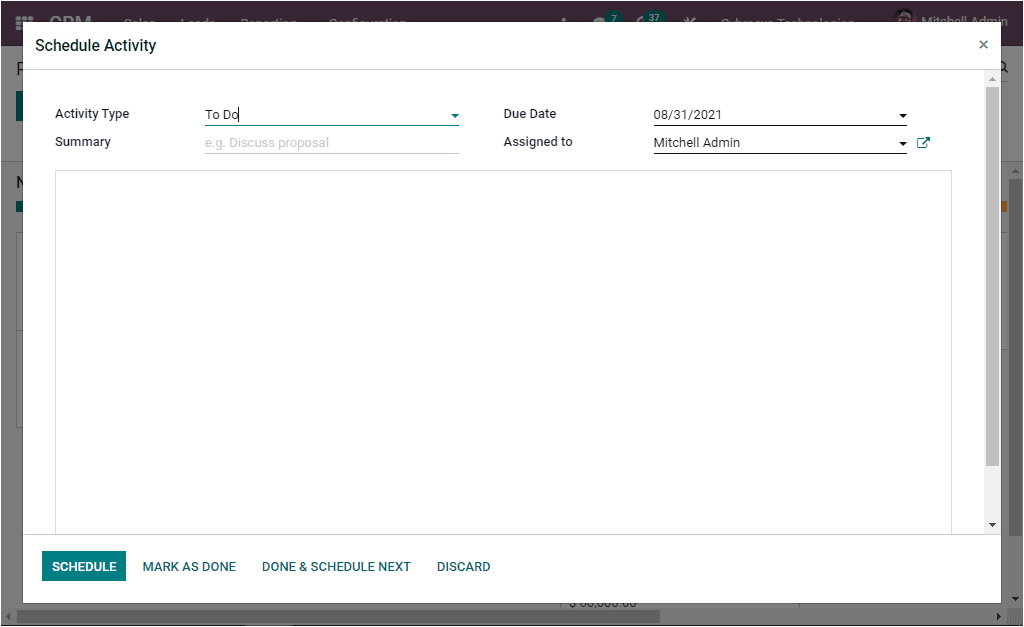Screen dimensions: 1024x627
Task: Open the Activity Type dropdown
Action: 455,115
